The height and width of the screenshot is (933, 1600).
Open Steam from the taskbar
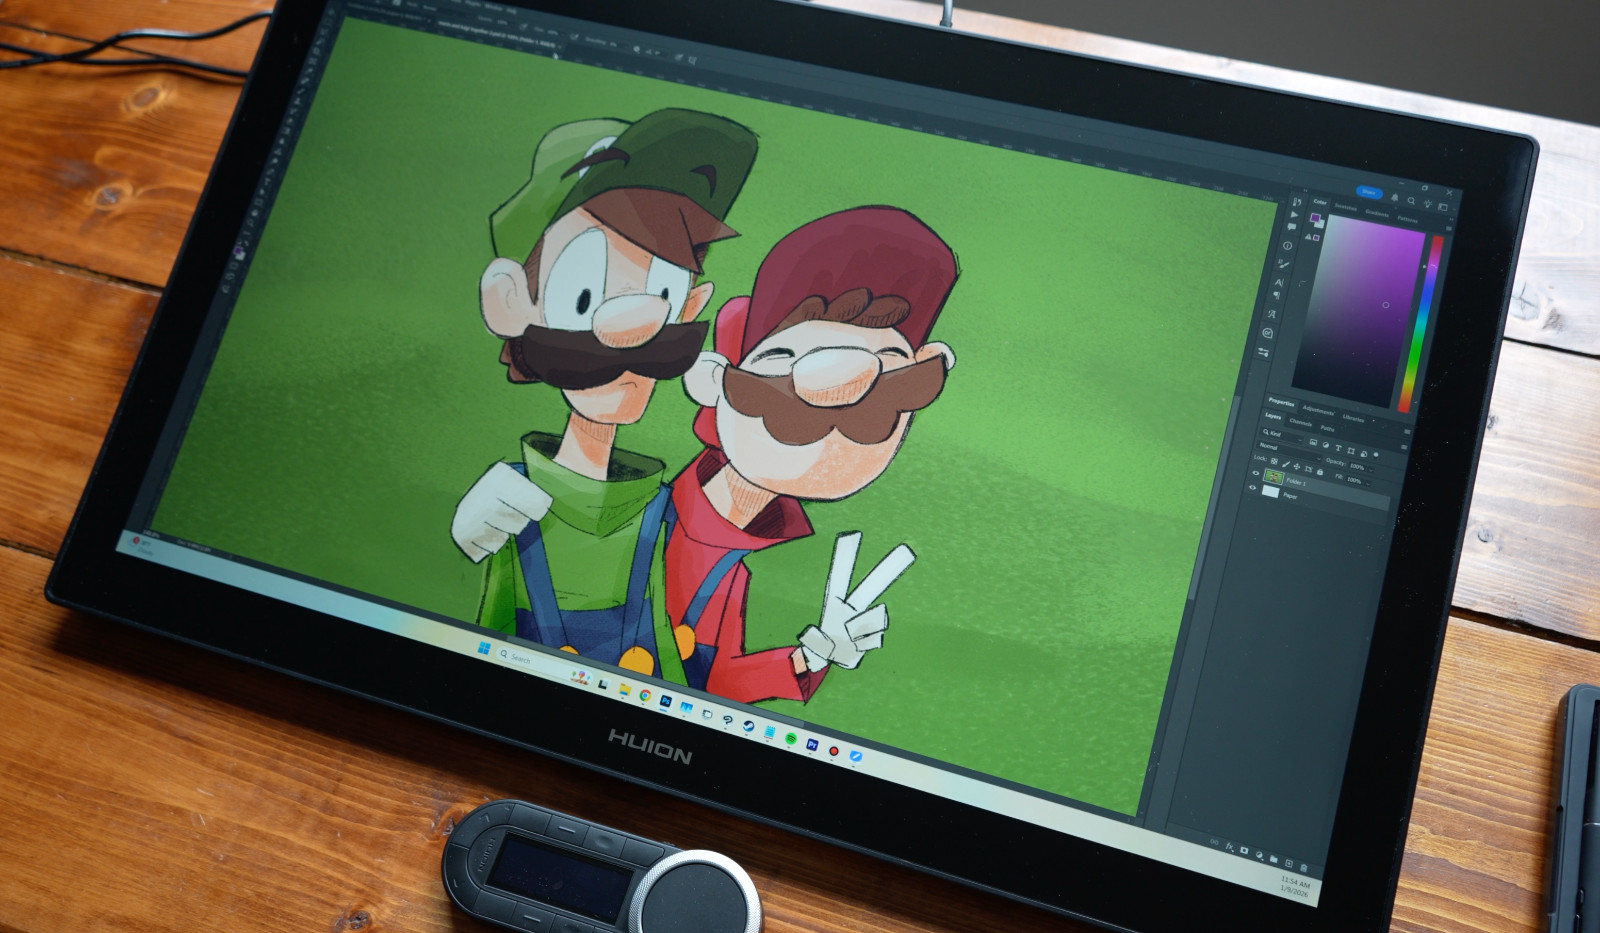coord(747,726)
